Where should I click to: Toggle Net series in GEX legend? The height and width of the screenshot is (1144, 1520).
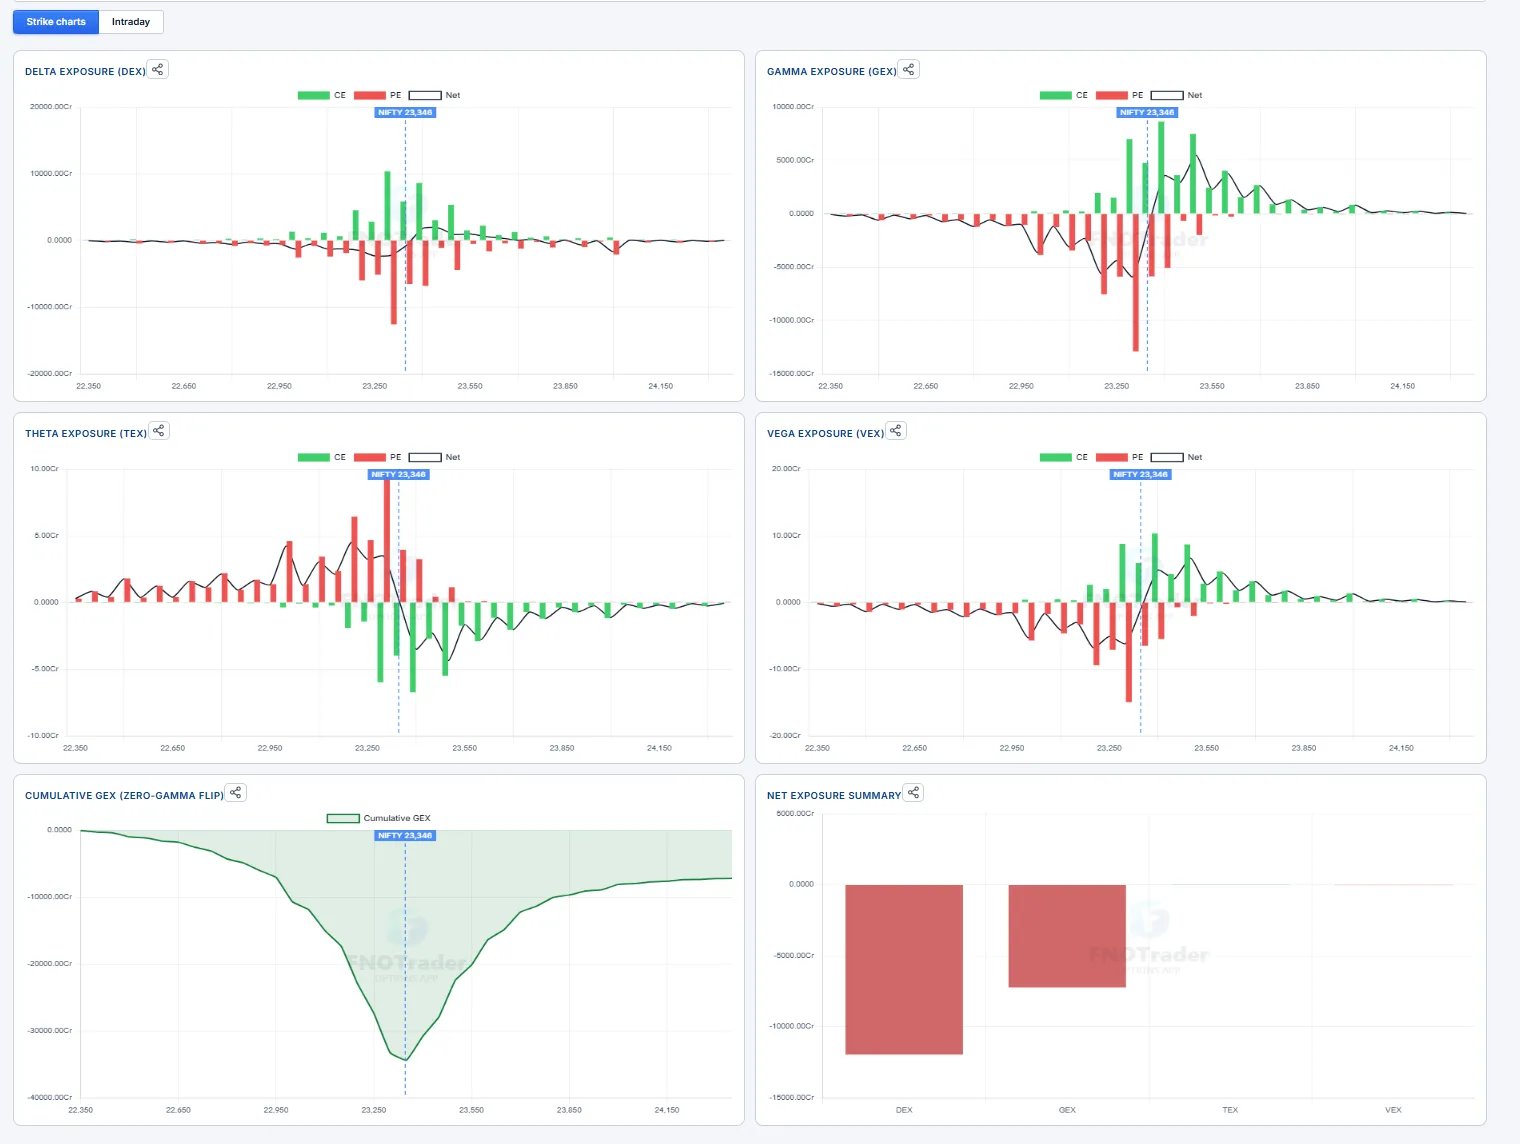coord(1177,95)
